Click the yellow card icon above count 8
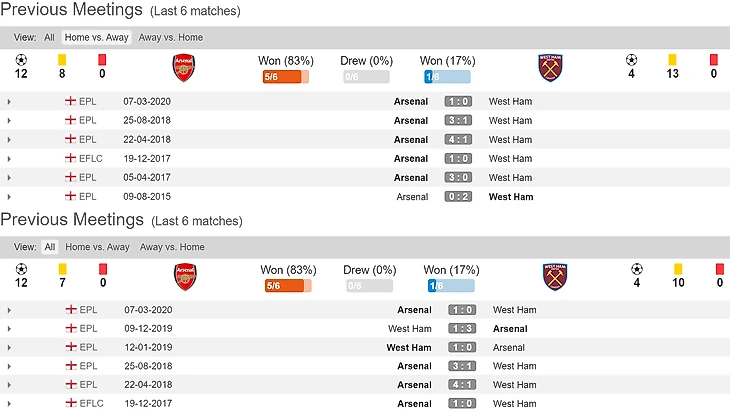The image size is (730, 411). pos(61,59)
